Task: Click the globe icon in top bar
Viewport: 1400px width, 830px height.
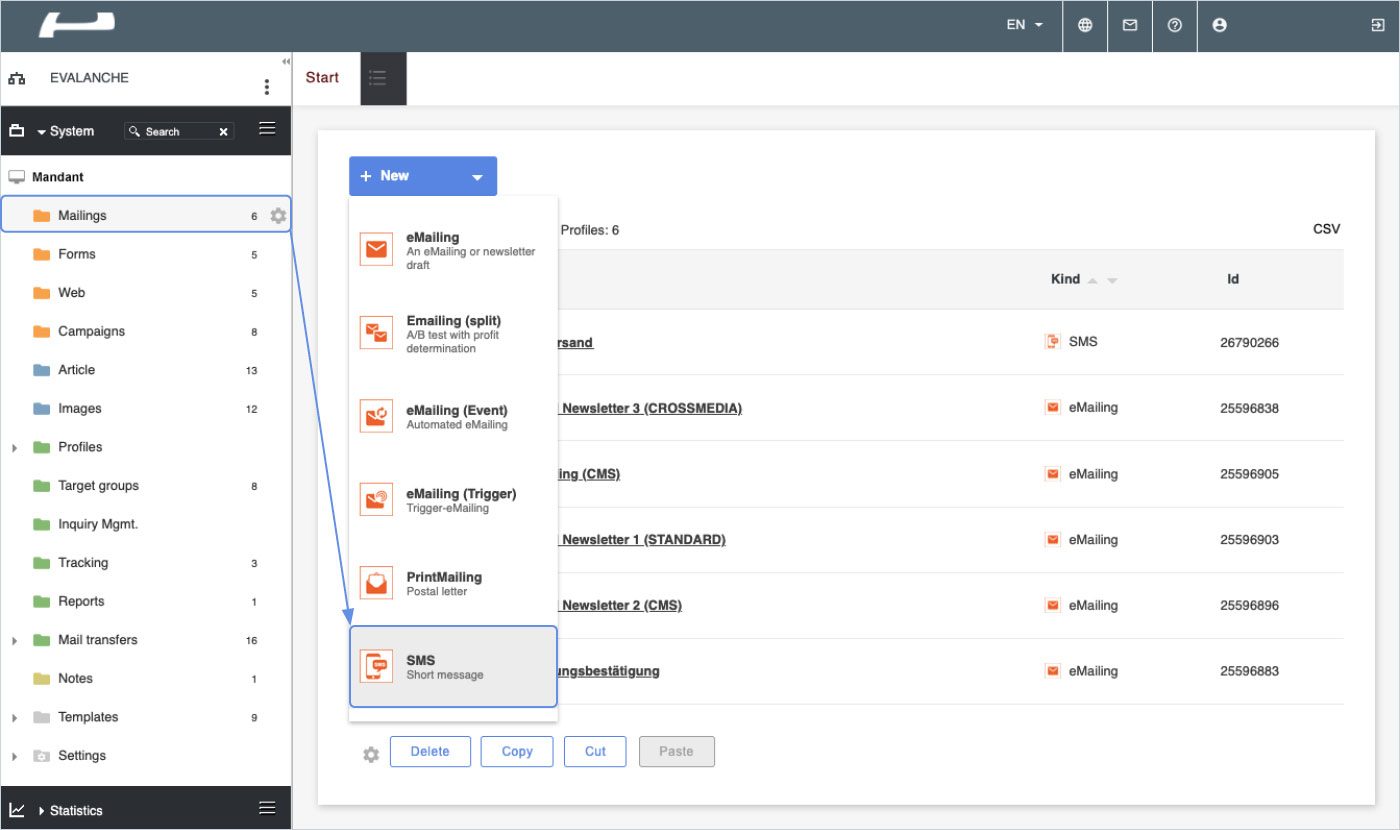Action: tap(1085, 26)
